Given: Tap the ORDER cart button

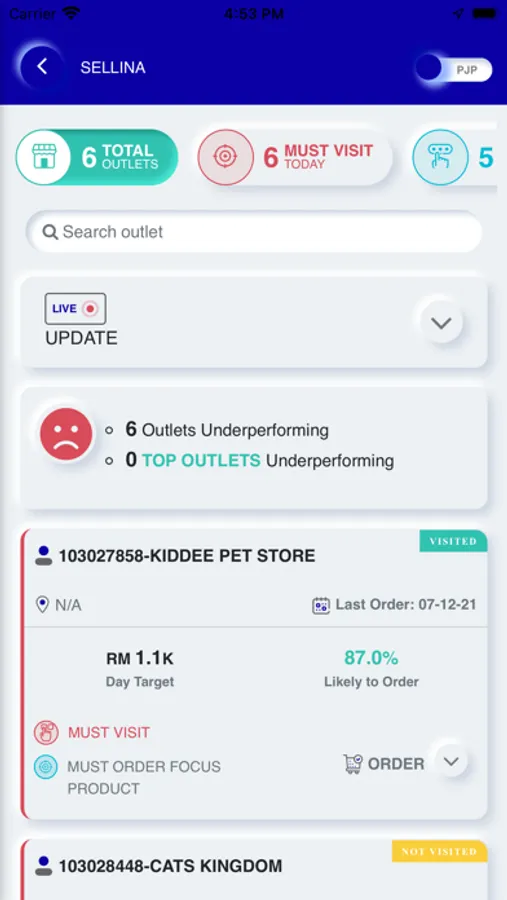Looking at the screenshot, I should tap(384, 763).
